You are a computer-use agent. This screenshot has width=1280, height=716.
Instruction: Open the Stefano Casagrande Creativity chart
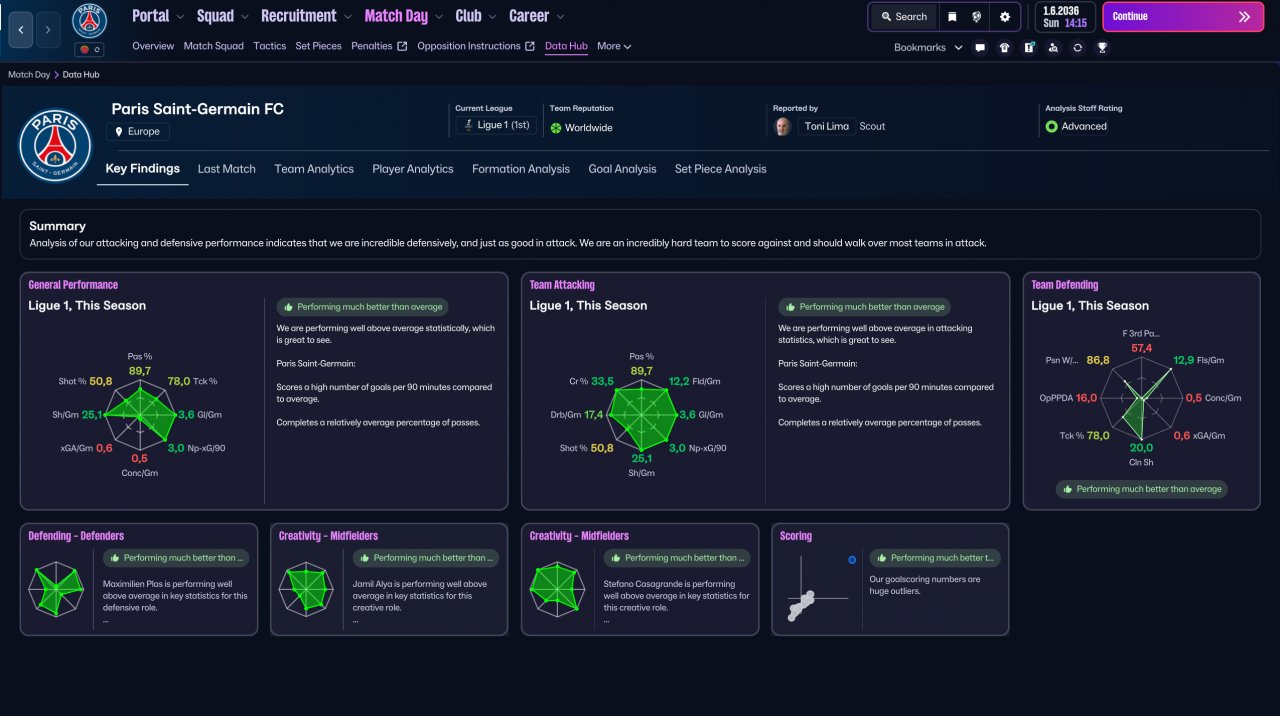tap(557, 588)
